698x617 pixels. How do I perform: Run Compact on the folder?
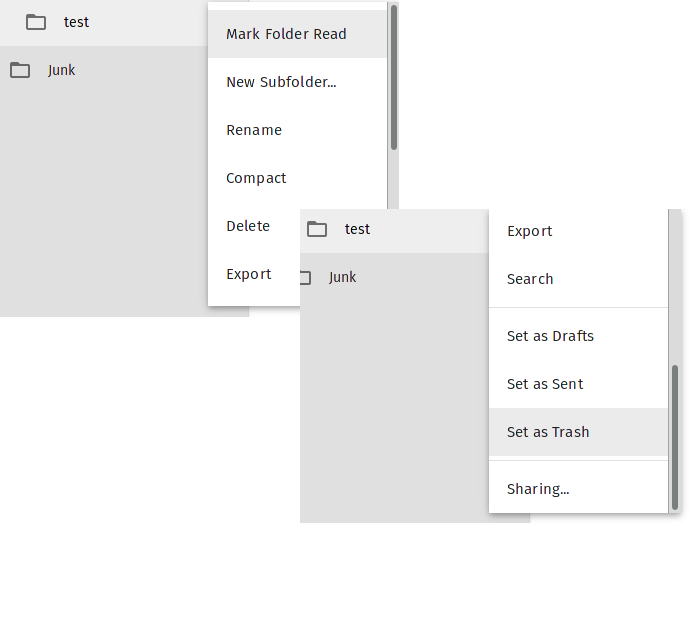pyautogui.click(x=256, y=178)
